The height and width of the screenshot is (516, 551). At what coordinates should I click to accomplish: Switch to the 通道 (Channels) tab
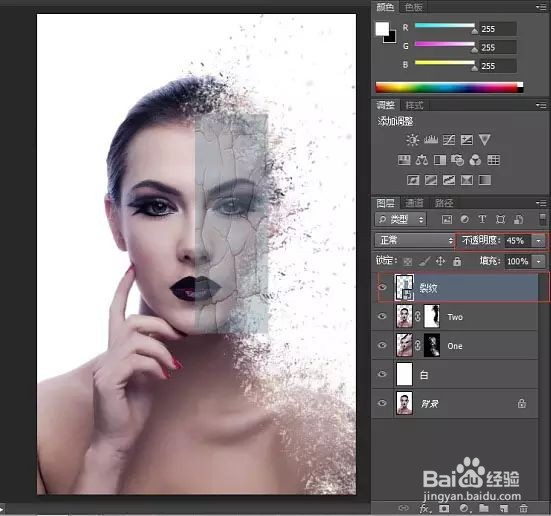pos(414,203)
